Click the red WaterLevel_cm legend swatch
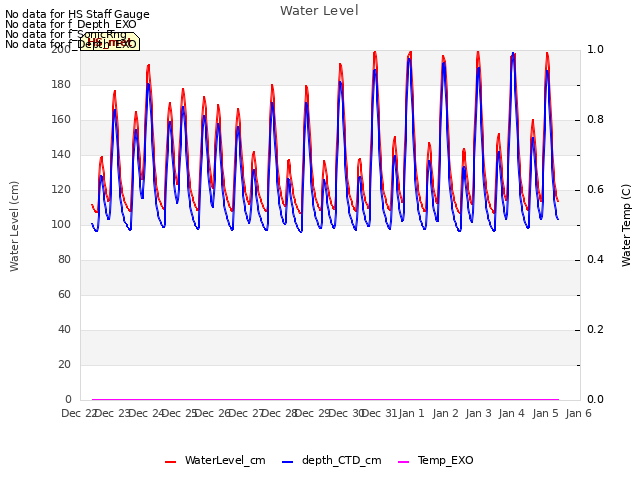640x480 pixels. tap(170, 462)
